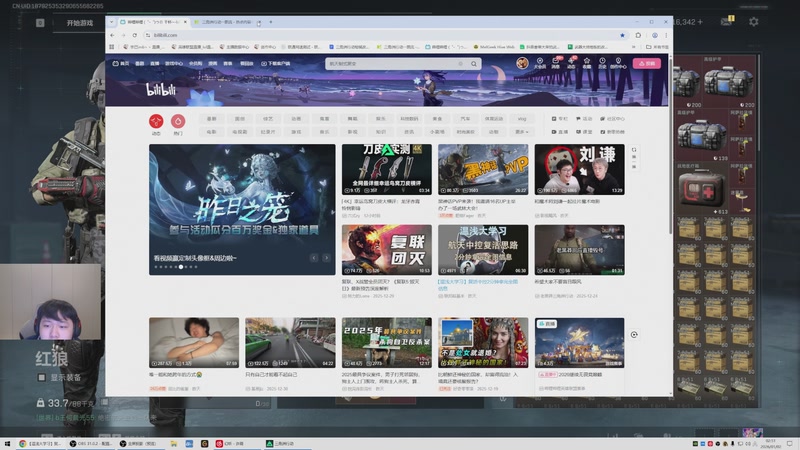Screen dimensions: 800x450
Task: Click the bilibili.com address bar
Action: (x=383, y=35)
